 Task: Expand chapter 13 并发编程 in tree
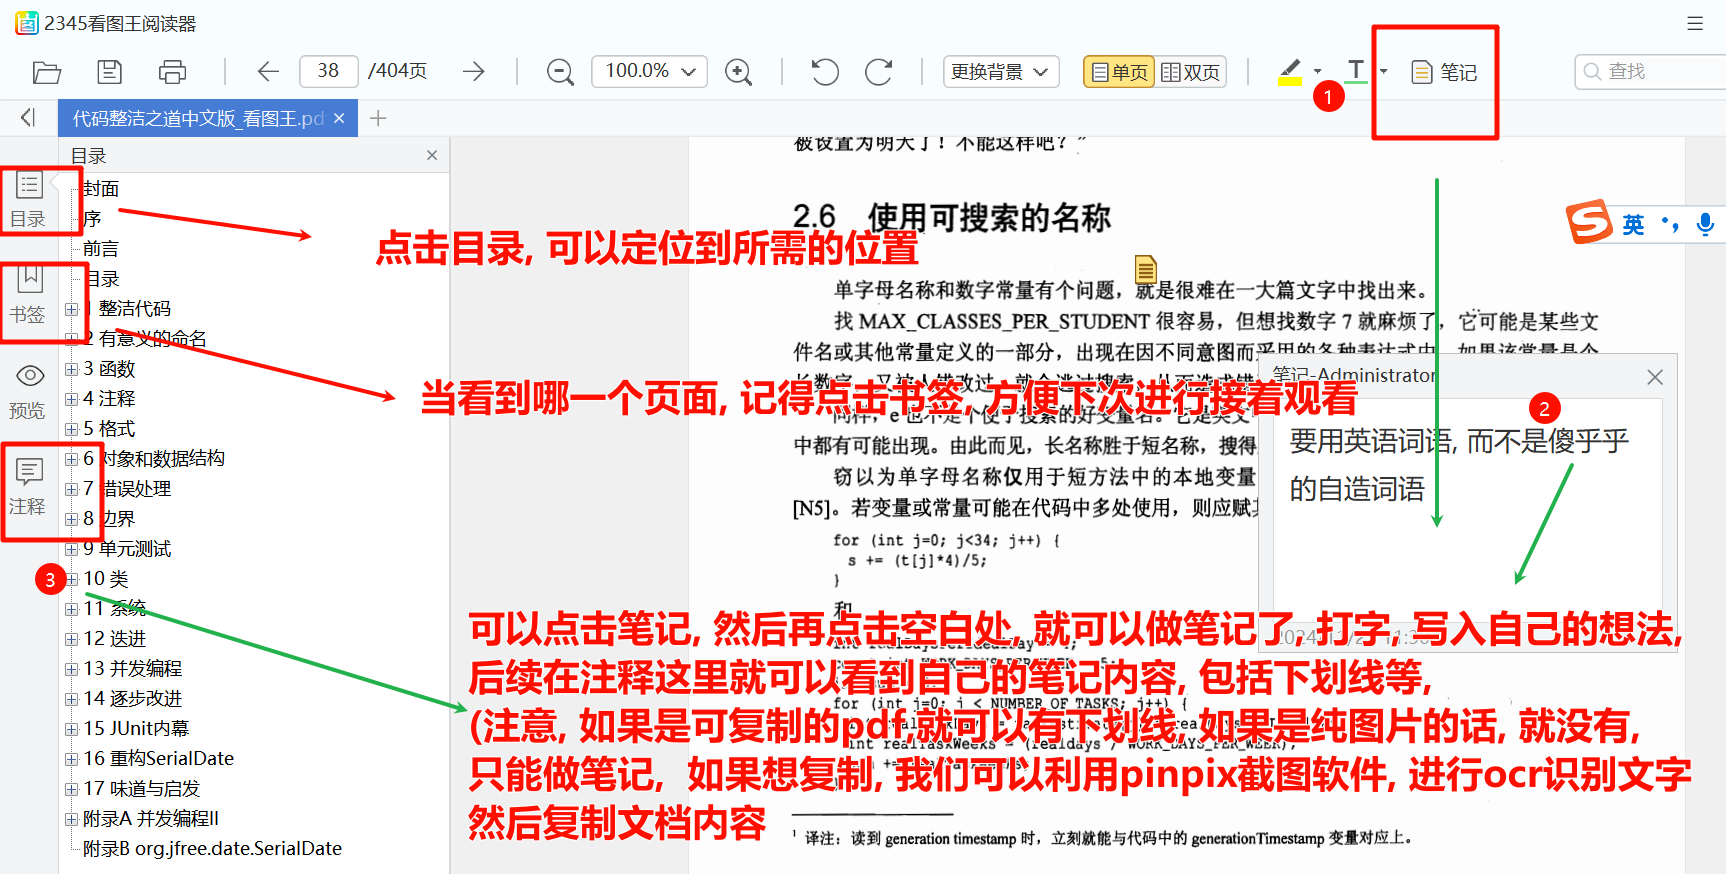[72, 669]
